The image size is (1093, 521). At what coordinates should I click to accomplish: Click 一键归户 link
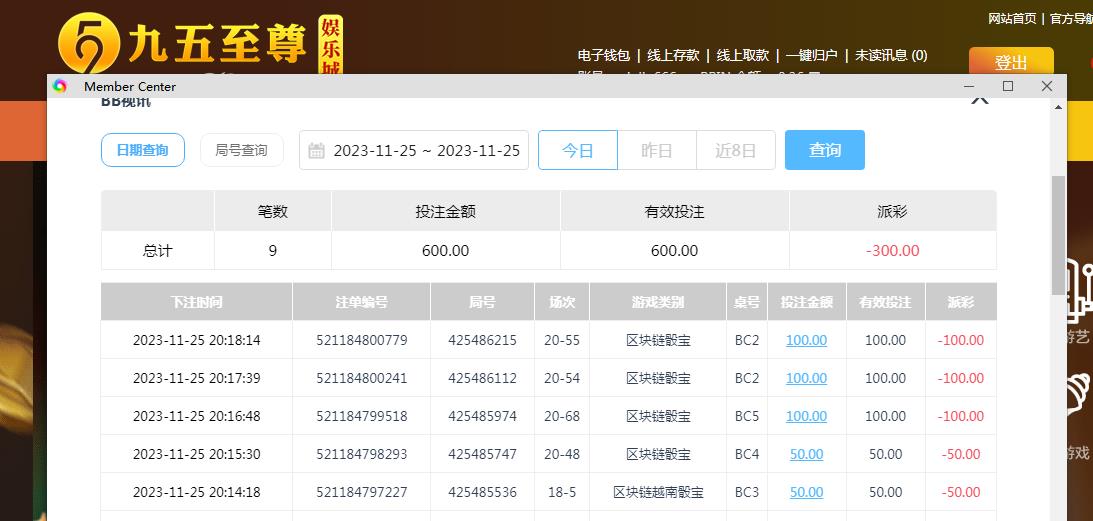click(811, 55)
